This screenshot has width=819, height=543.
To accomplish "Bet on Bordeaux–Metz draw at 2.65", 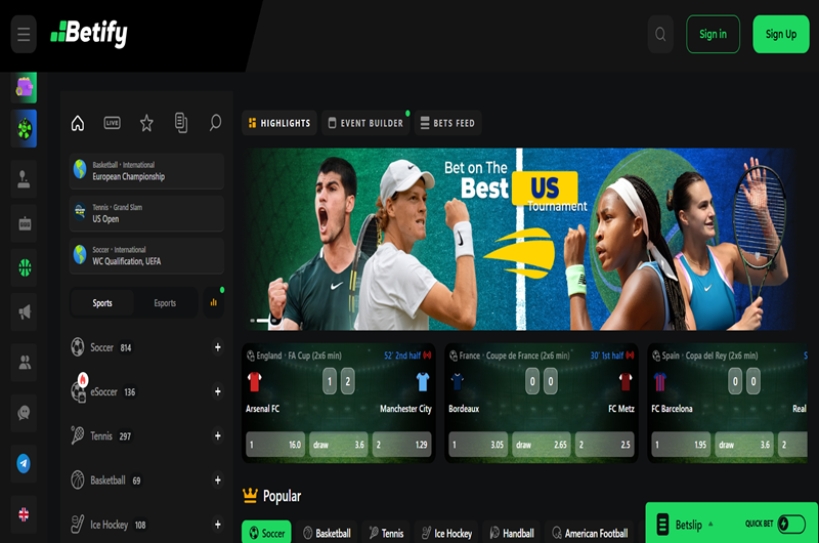I will click(541, 444).
